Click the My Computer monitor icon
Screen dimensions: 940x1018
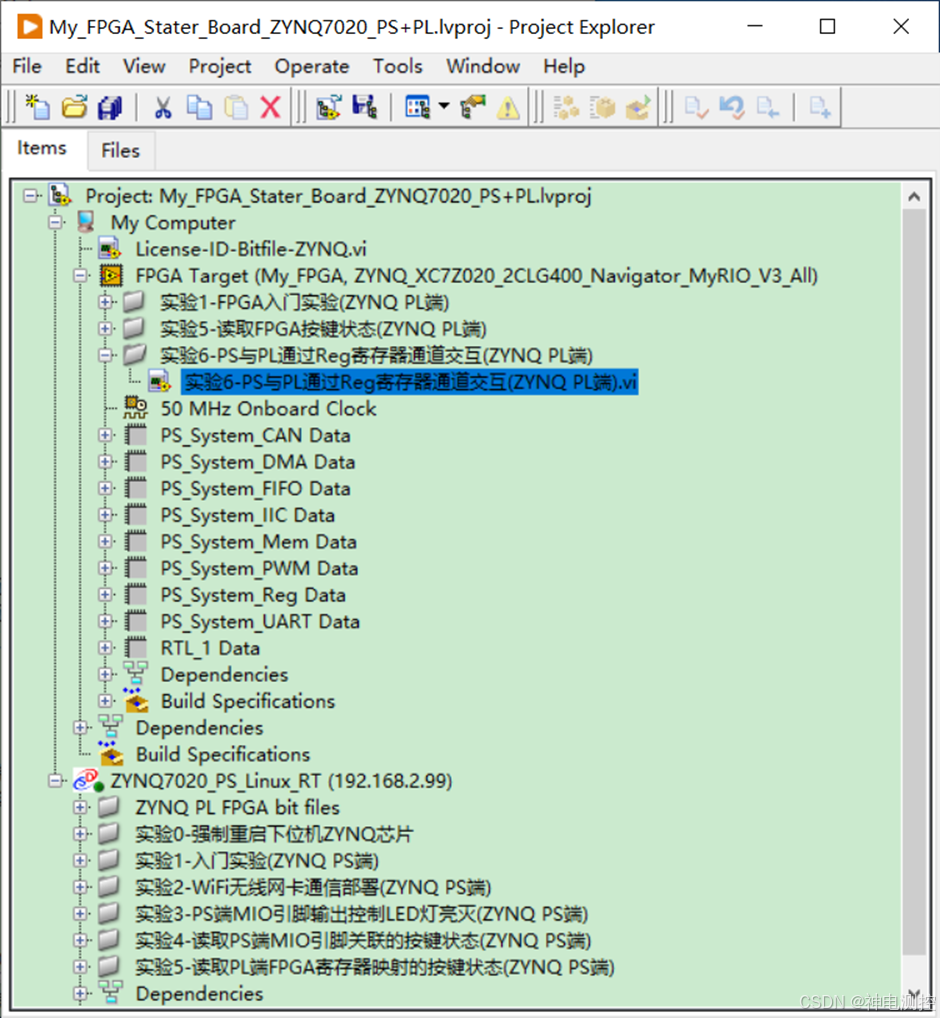tap(86, 222)
